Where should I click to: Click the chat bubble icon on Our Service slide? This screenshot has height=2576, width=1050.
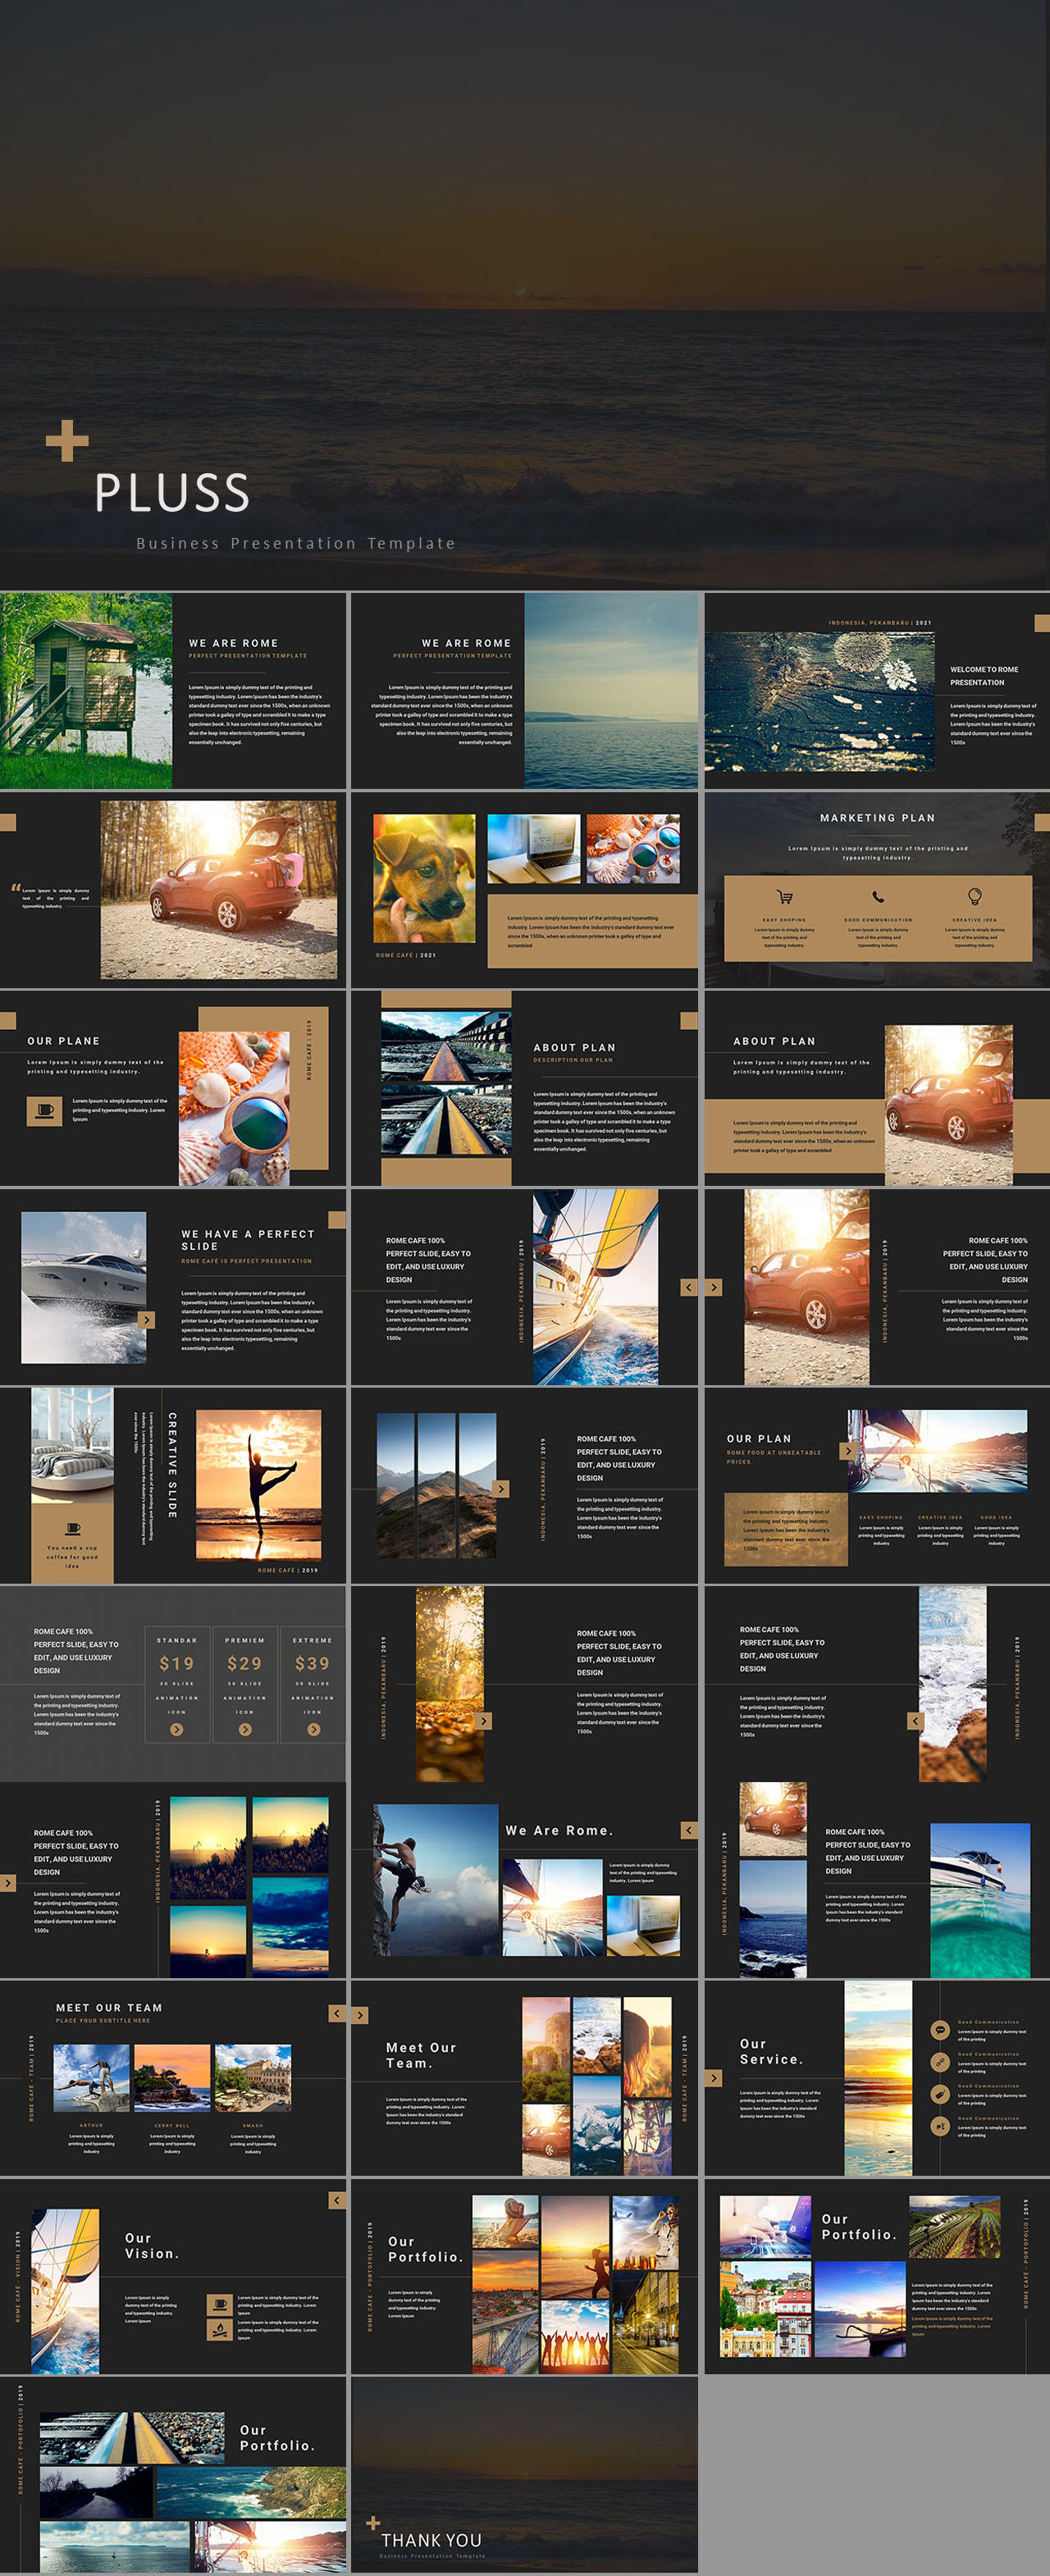tap(939, 2030)
